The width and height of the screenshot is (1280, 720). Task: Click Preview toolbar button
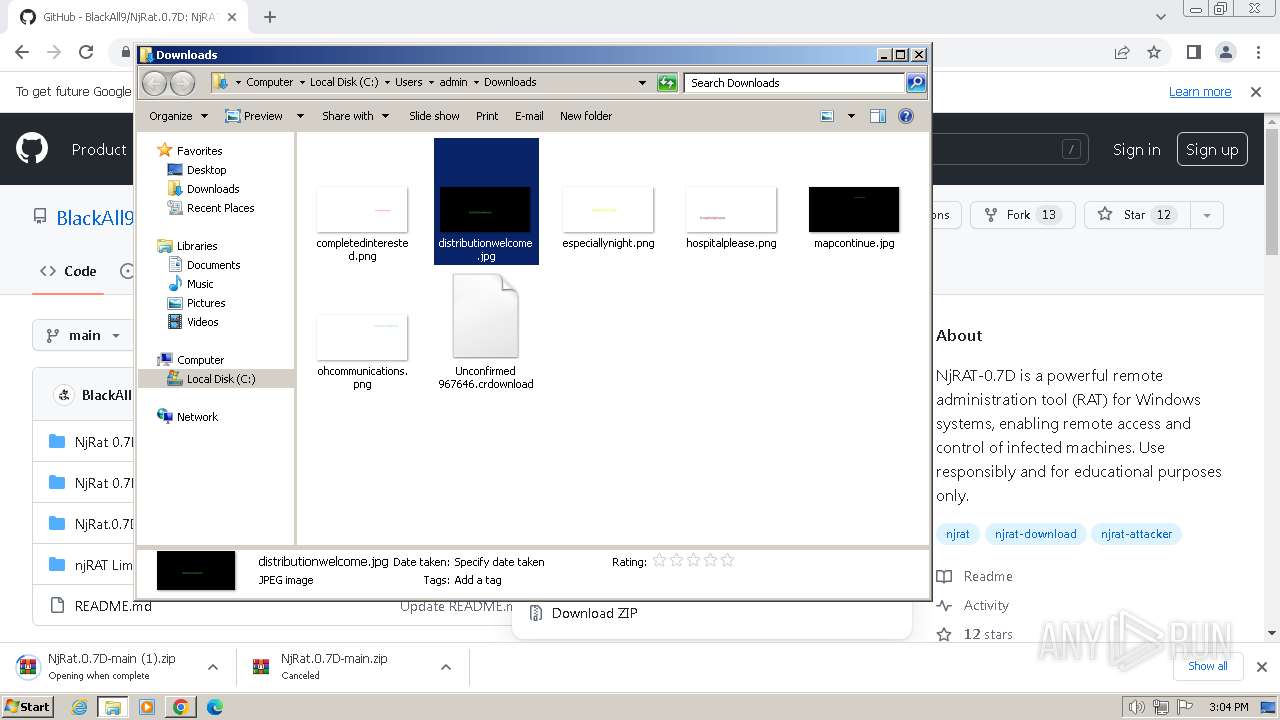pyautogui.click(x=254, y=116)
